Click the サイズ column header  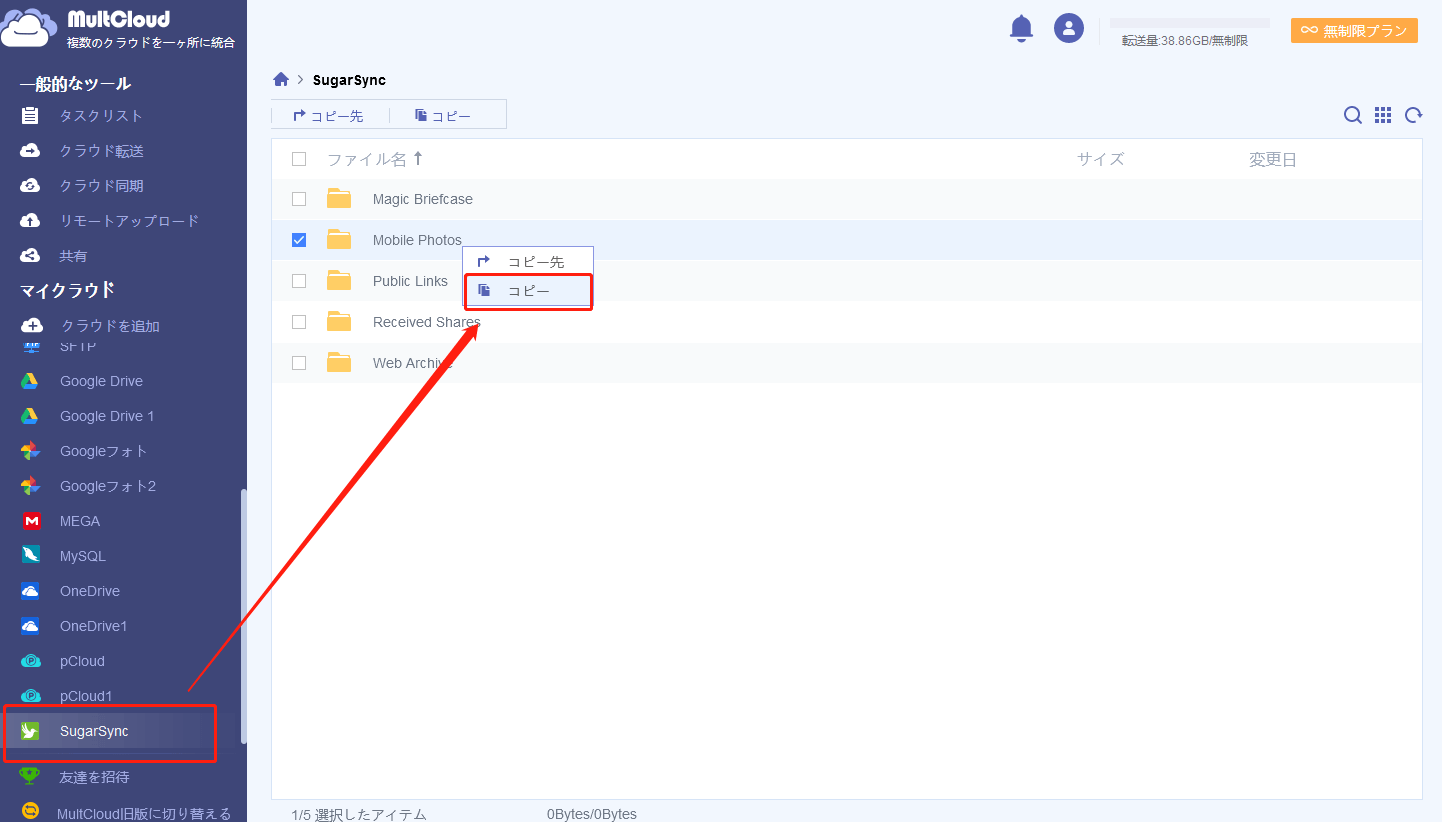[1100, 159]
